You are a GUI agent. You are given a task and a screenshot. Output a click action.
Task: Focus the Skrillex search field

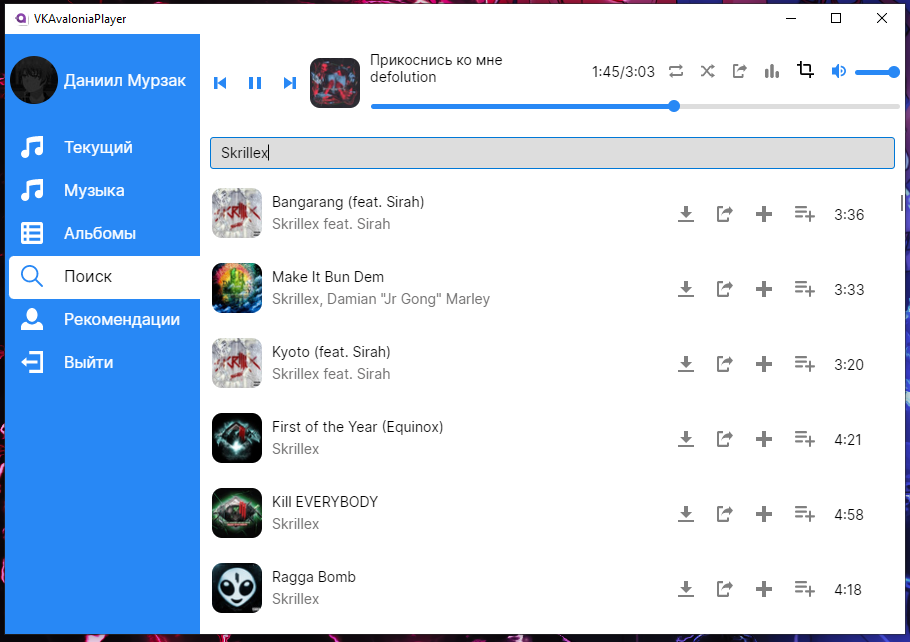click(x=552, y=153)
